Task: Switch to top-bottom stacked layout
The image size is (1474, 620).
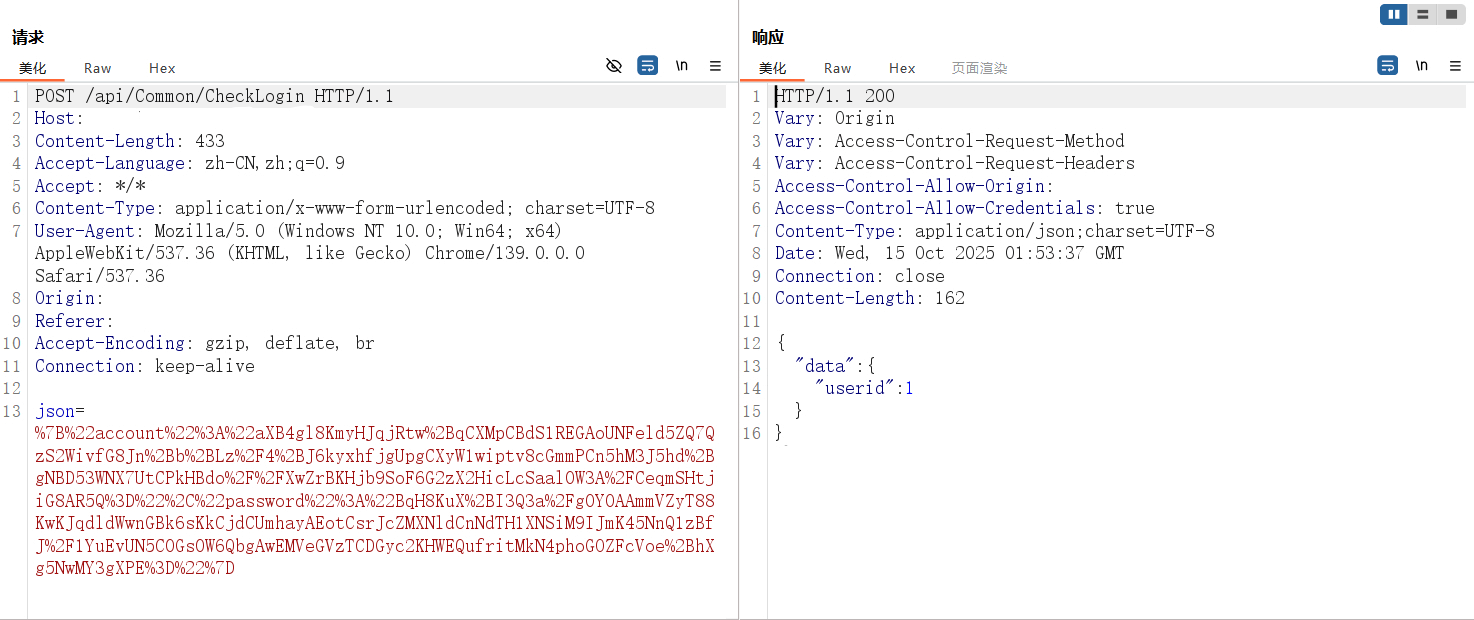Action: (x=1422, y=14)
